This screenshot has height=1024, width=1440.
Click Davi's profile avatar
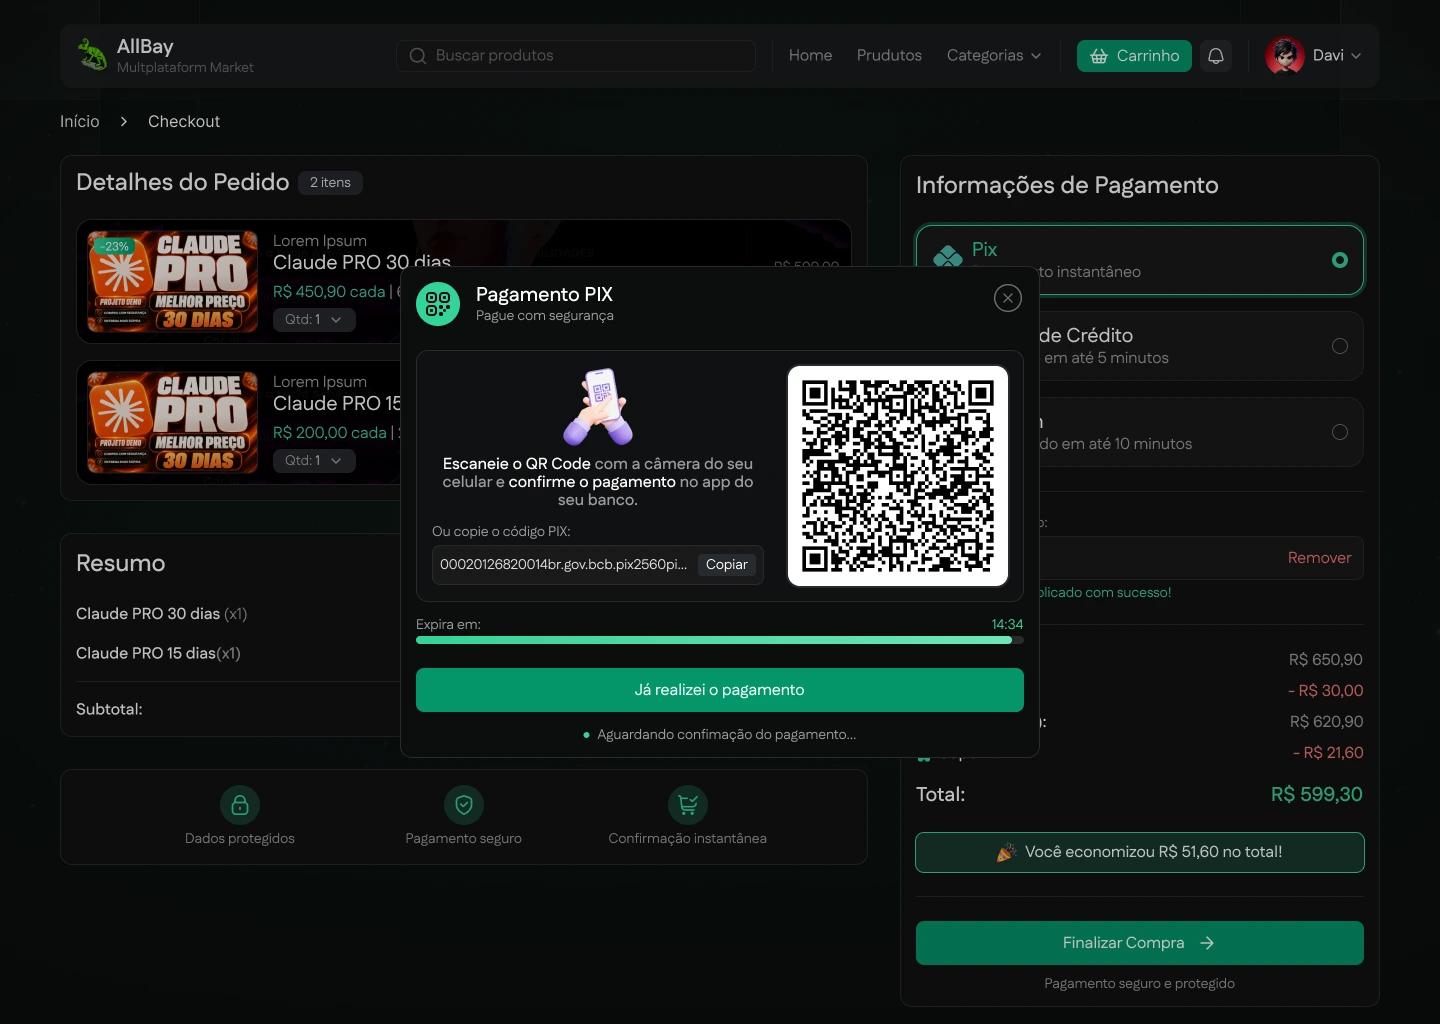click(1285, 56)
